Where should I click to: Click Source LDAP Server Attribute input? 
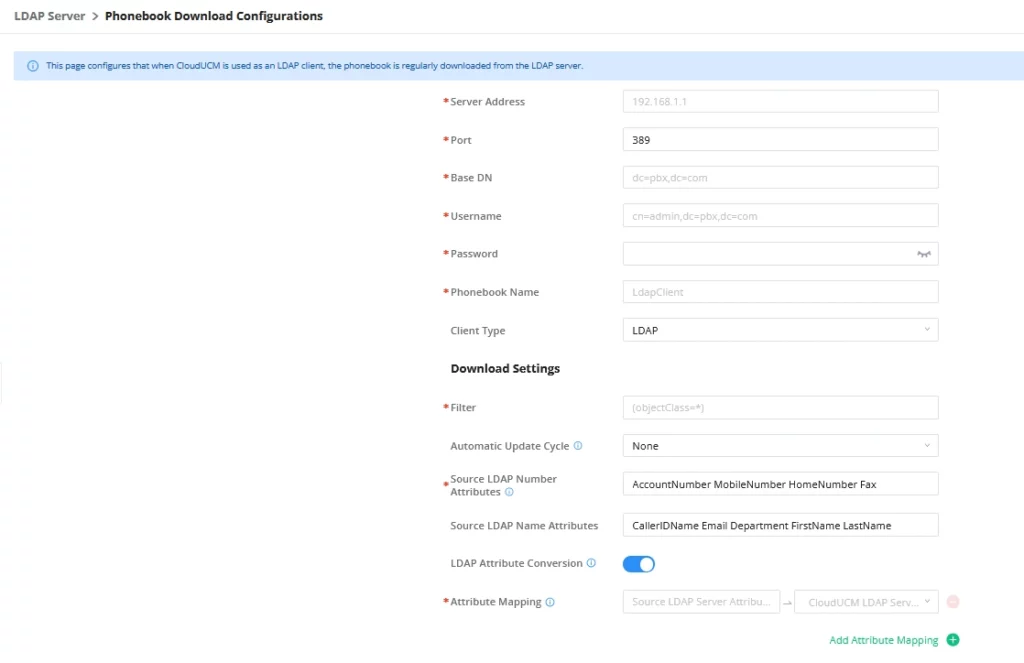pyautogui.click(x=701, y=602)
